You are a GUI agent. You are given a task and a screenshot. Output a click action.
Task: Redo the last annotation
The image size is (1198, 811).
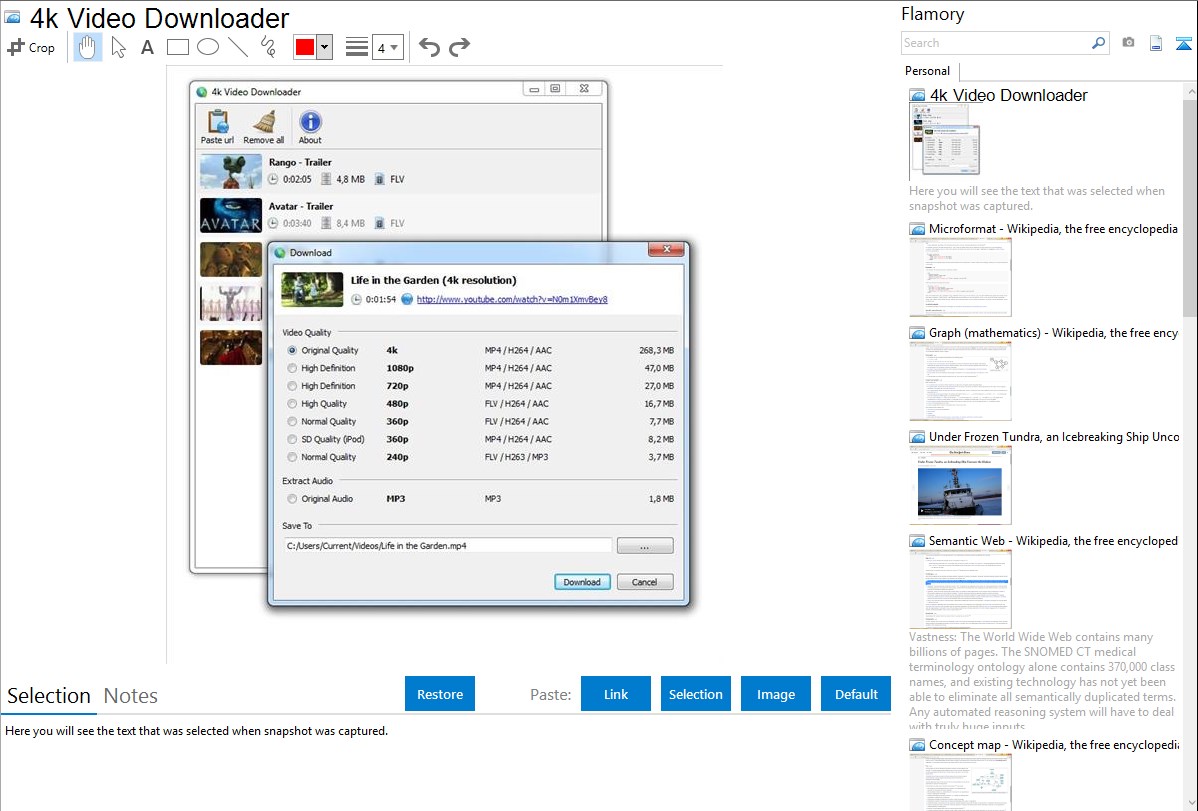pos(459,47)
